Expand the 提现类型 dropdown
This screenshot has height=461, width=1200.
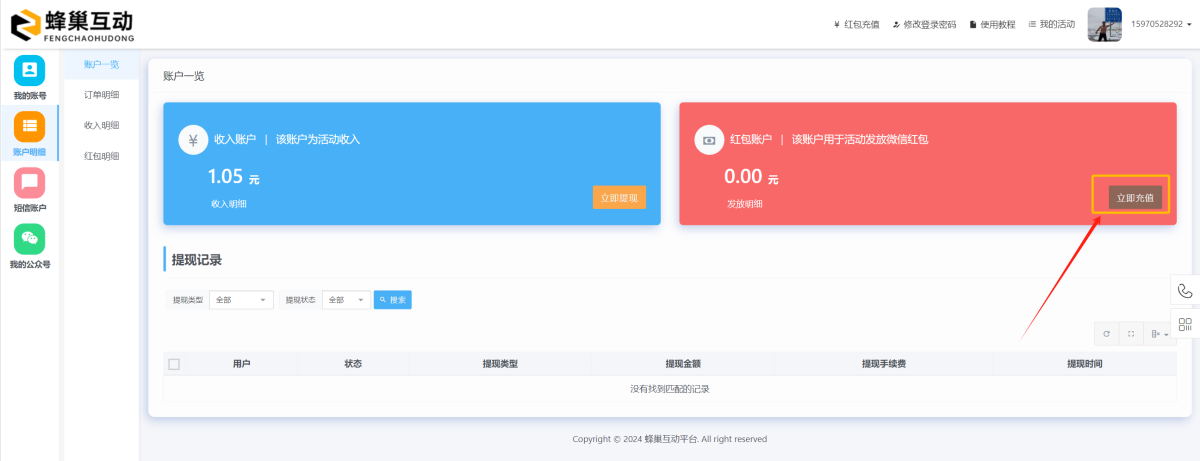[x=240, y=300]
